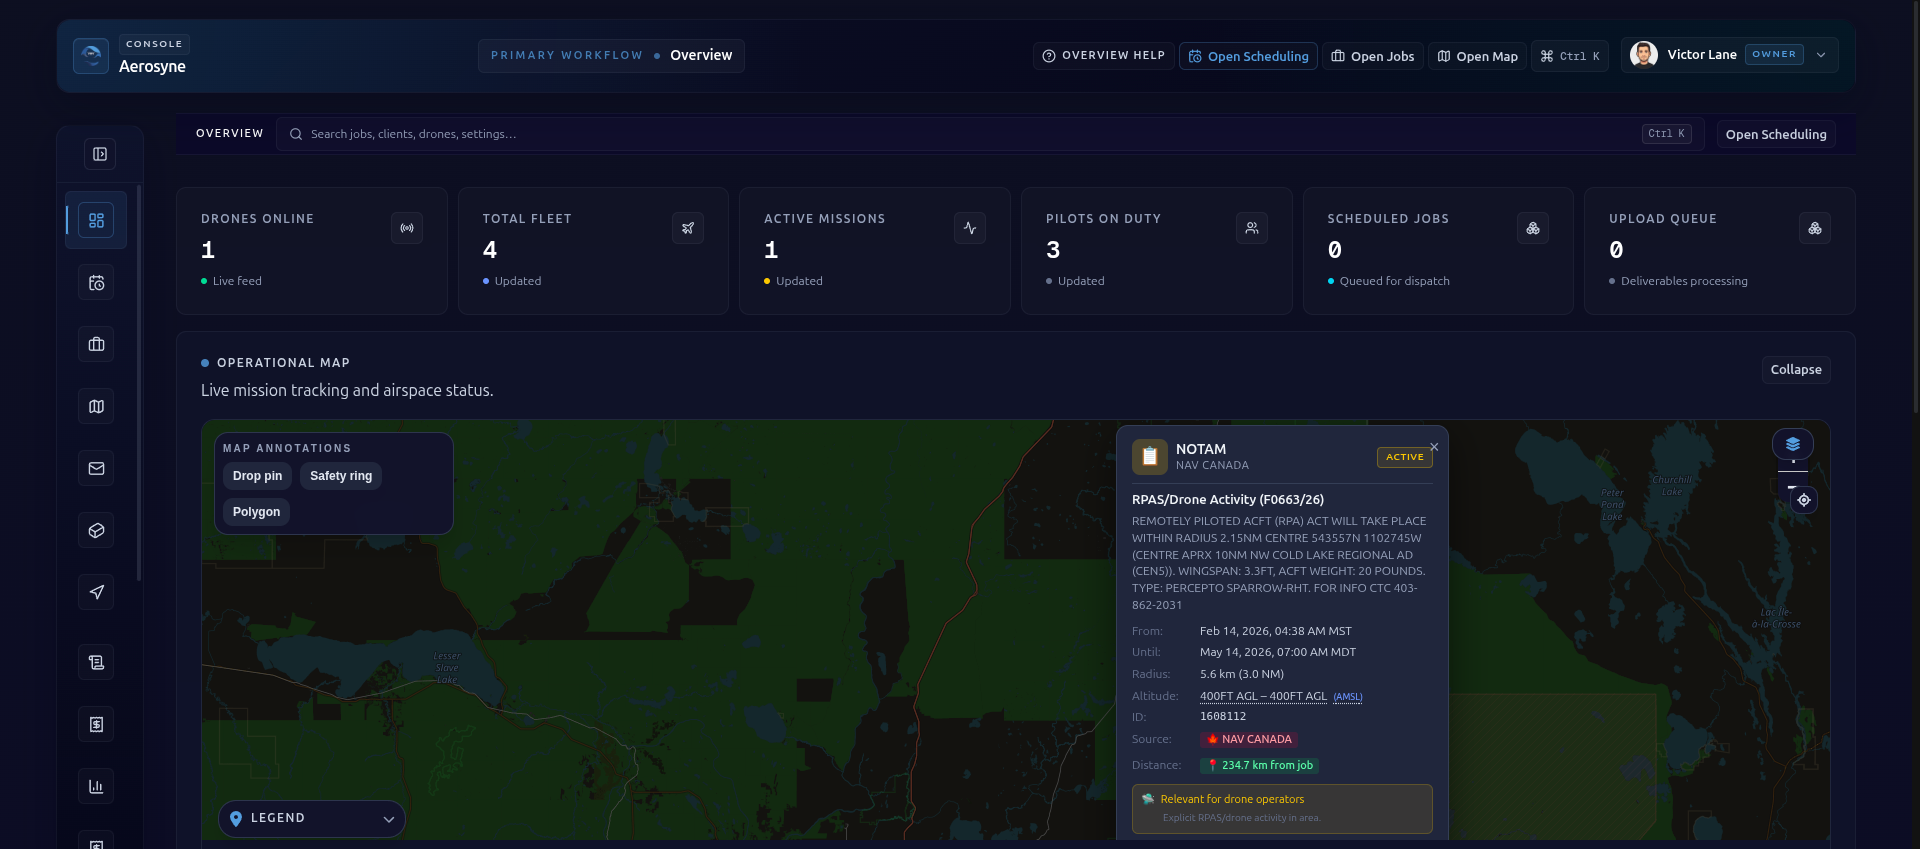Viewport: 1920px width, 849px height.
Task: Open the dashboard grid icon in sidebar
Action: [x=96, y=220]
